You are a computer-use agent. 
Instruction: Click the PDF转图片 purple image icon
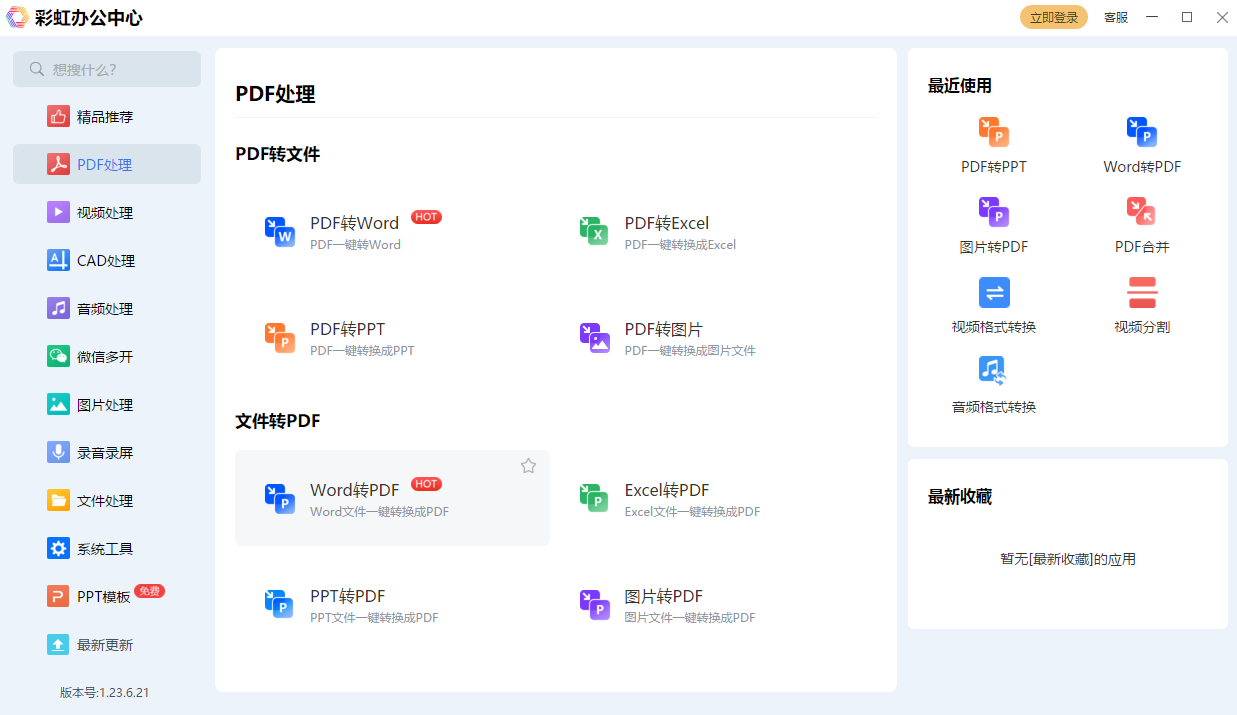[595, 338]
